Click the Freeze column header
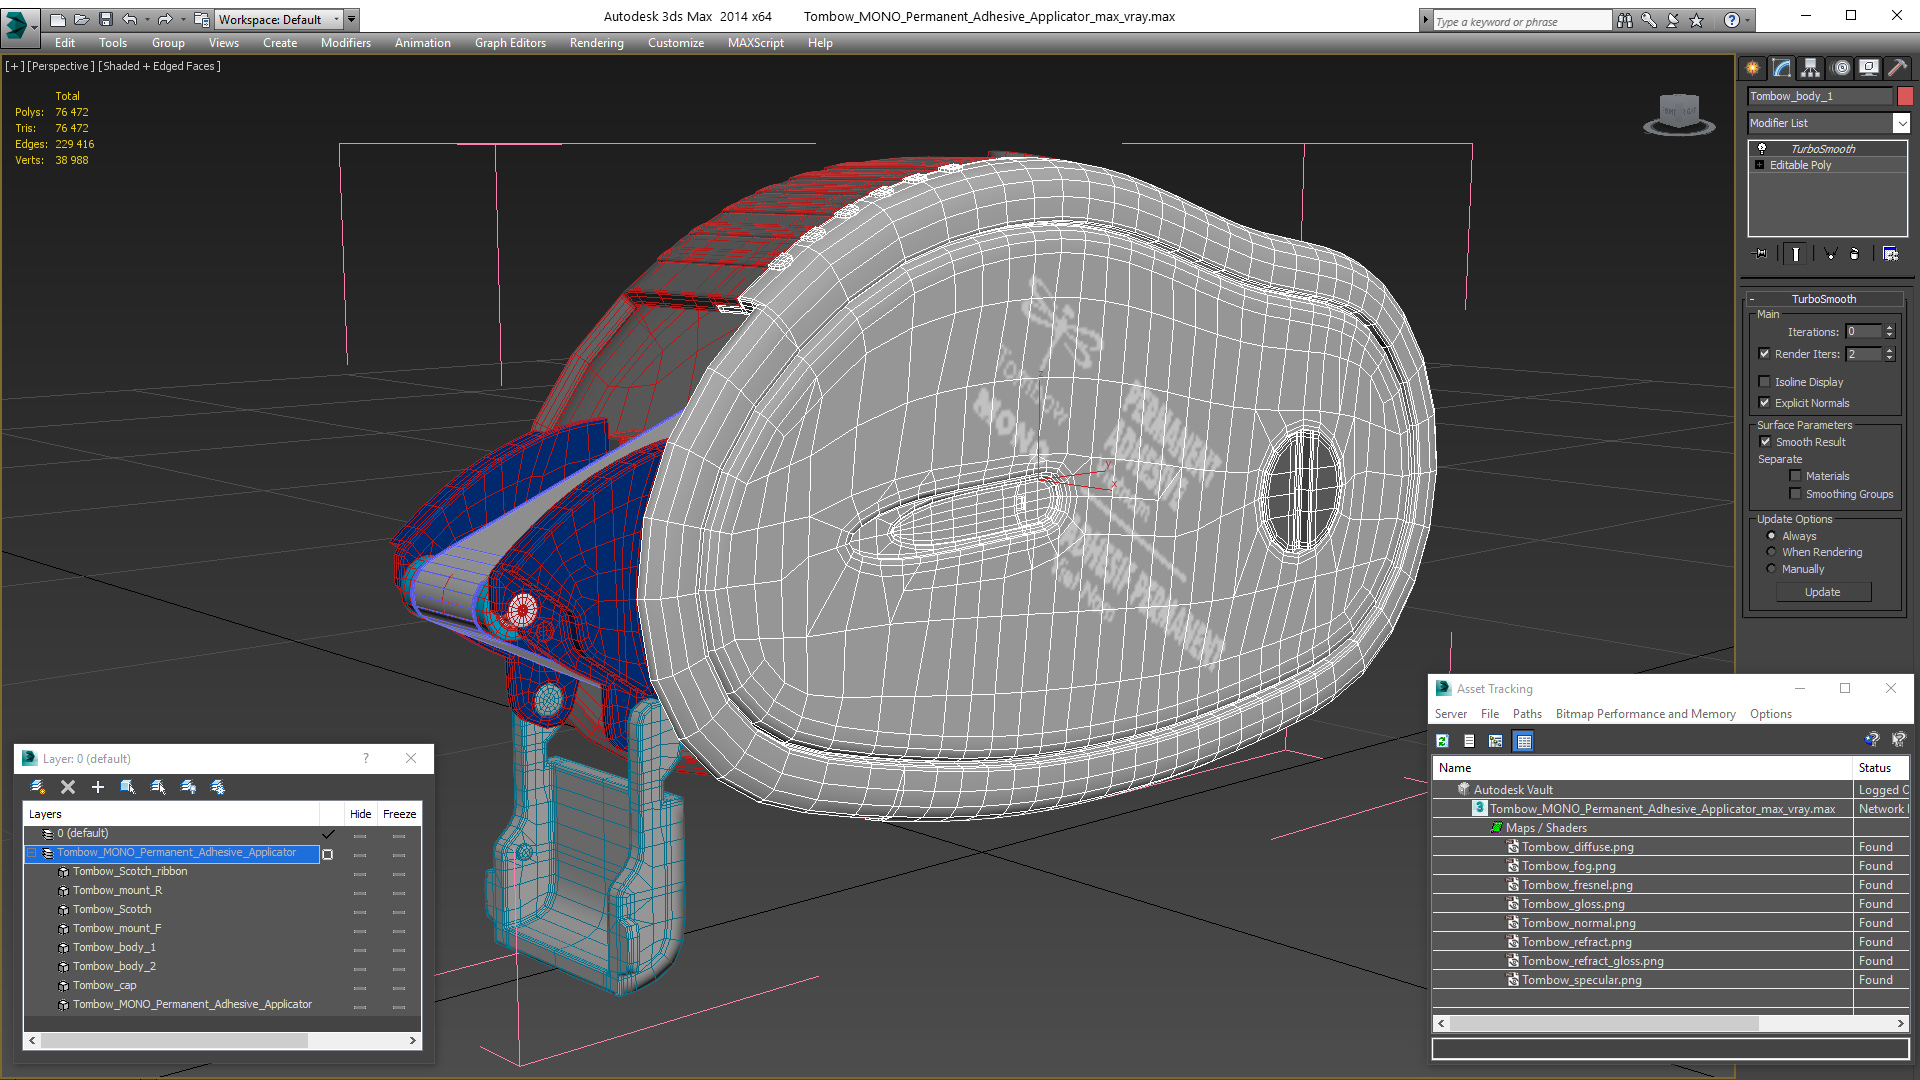This screenshot has width=1920, height=1080. click(399, 814)
